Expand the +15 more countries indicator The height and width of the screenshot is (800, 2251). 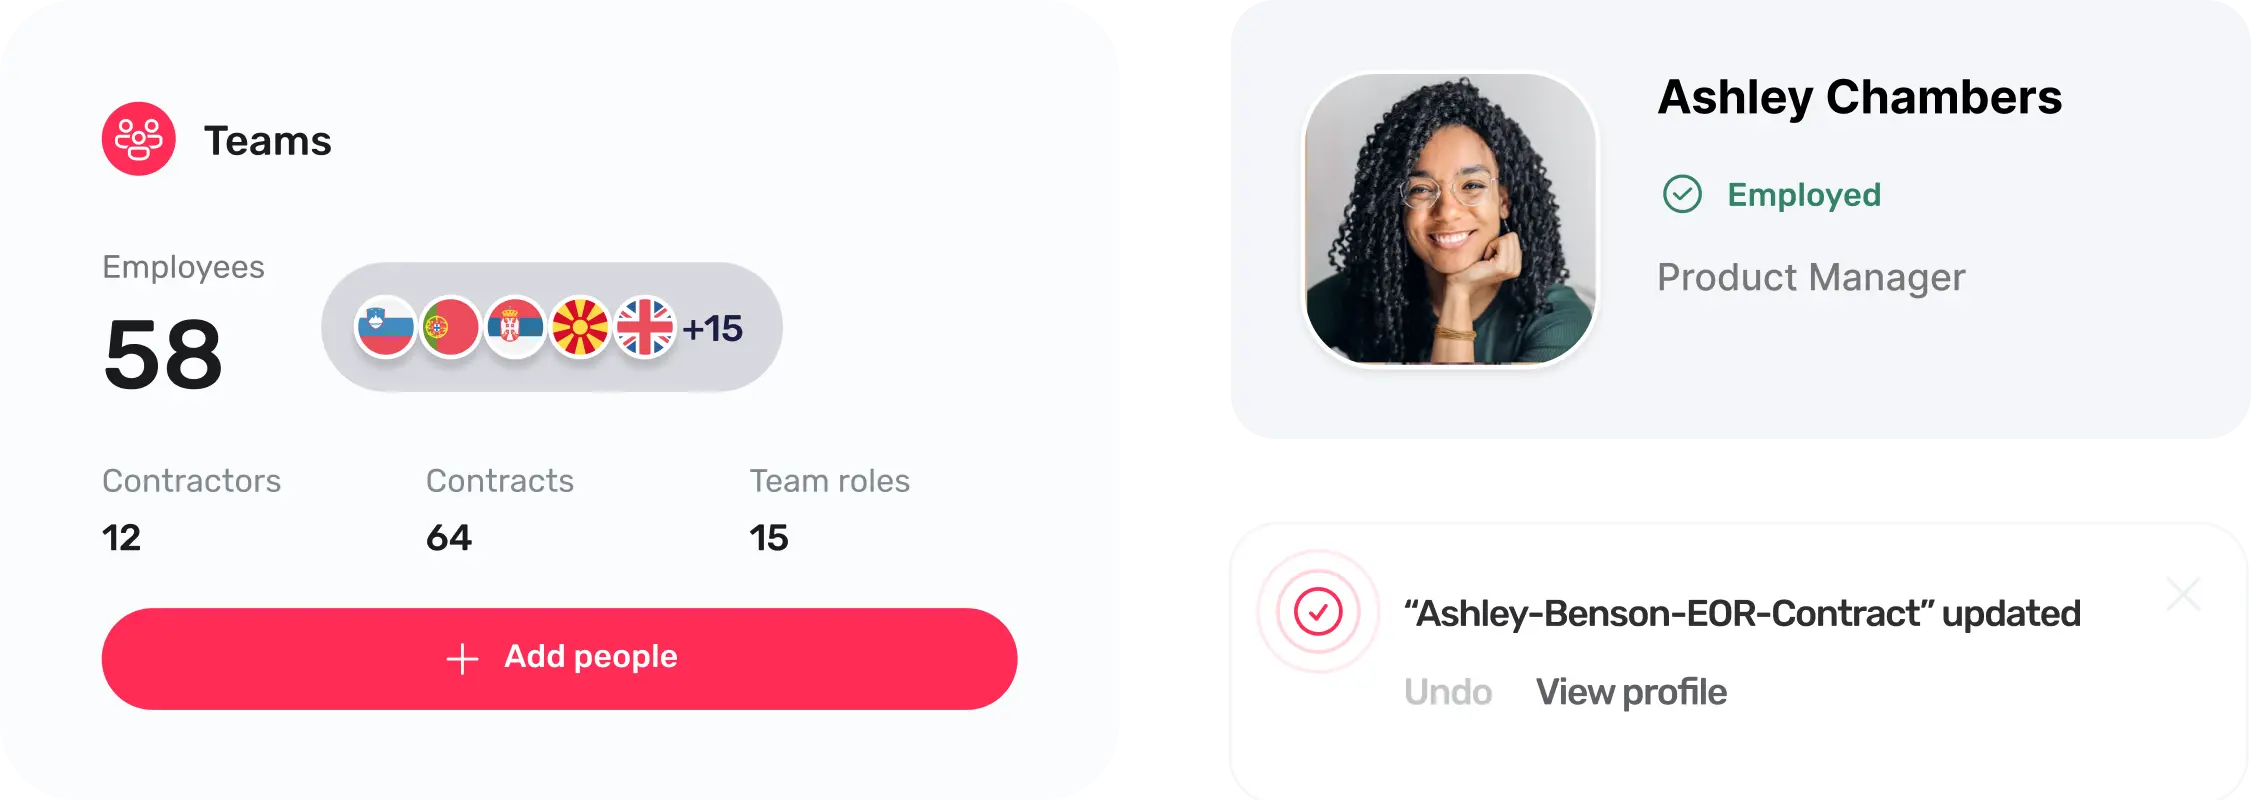712,328
